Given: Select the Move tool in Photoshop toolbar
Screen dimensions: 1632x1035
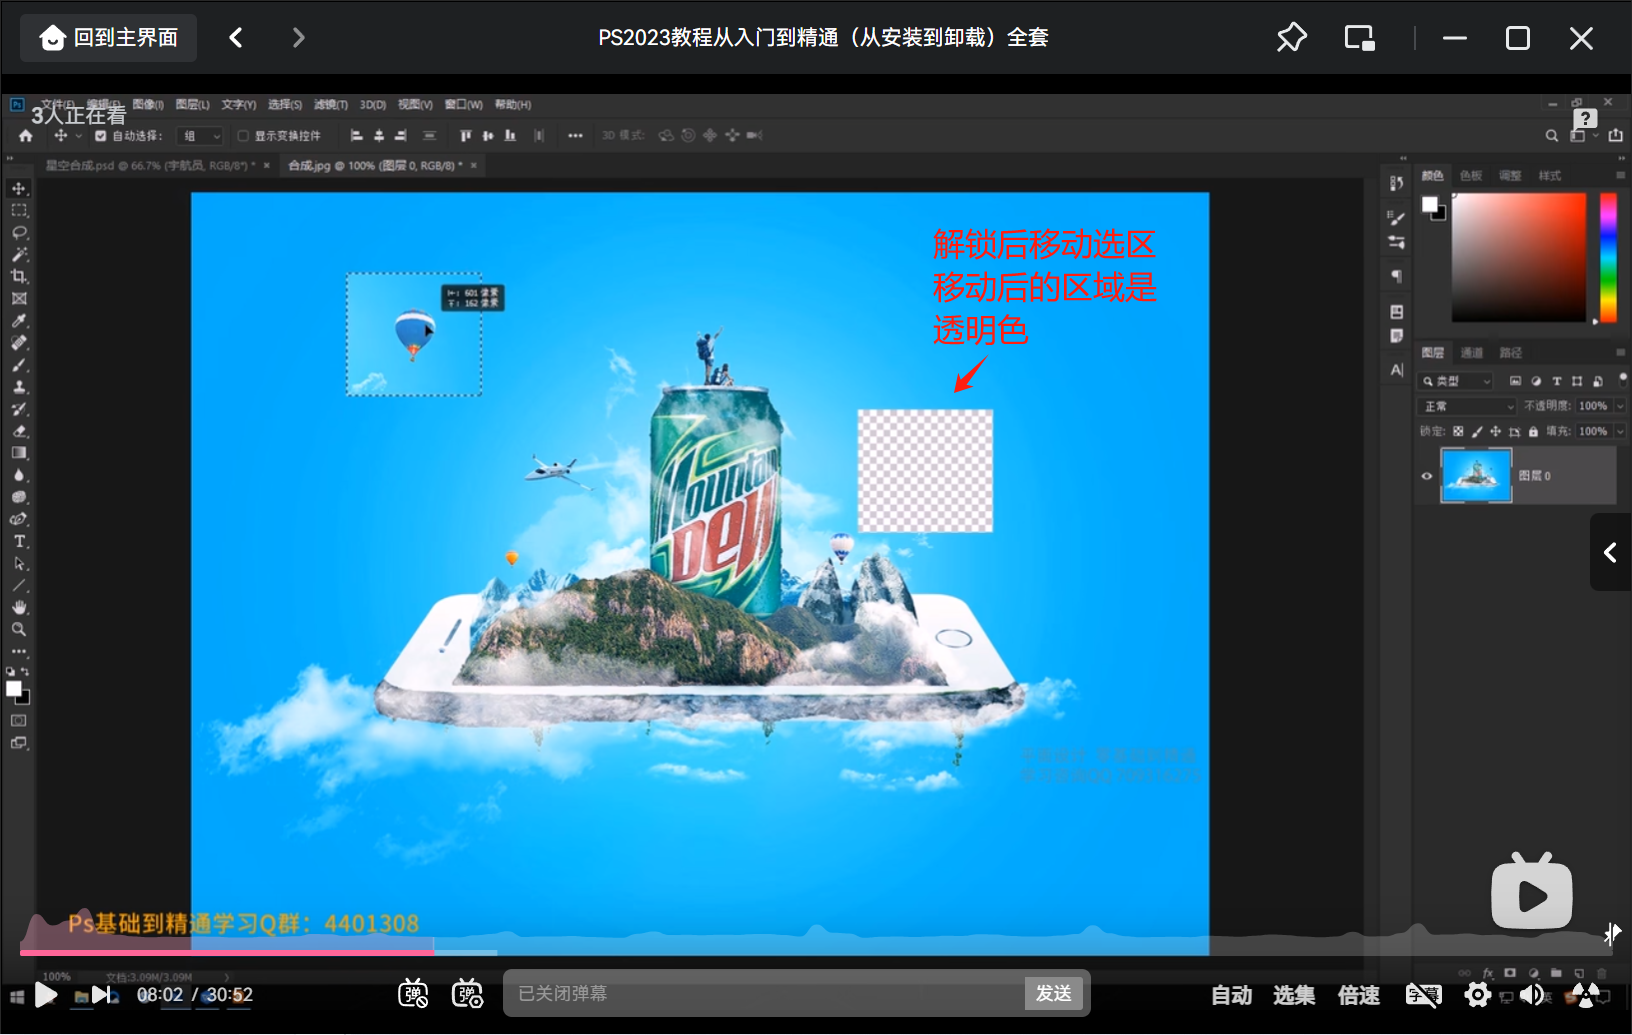Looking at the screenshot, I should [x=19, y=189].
